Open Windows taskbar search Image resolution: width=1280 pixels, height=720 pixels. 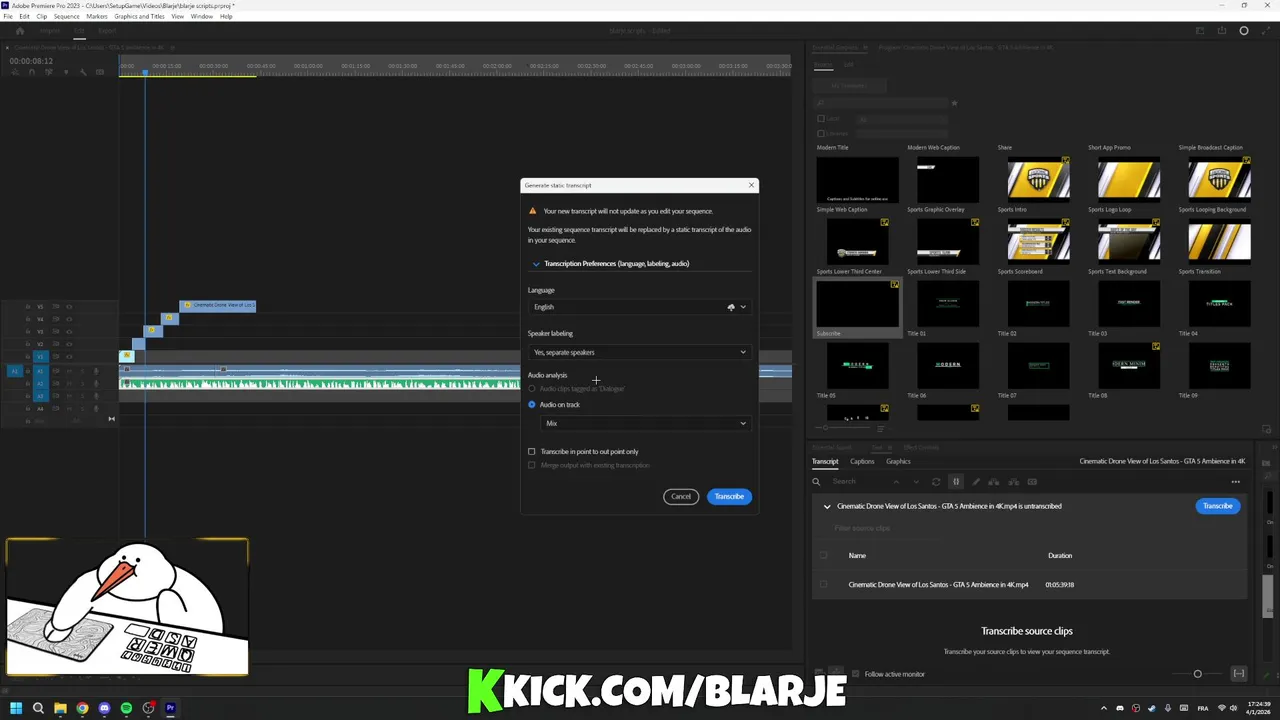[38, 708]
